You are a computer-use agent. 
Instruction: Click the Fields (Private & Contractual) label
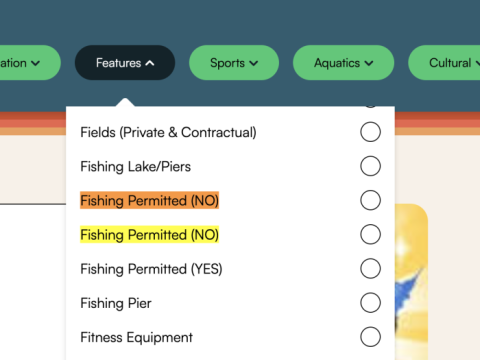(x=169, y=132)
